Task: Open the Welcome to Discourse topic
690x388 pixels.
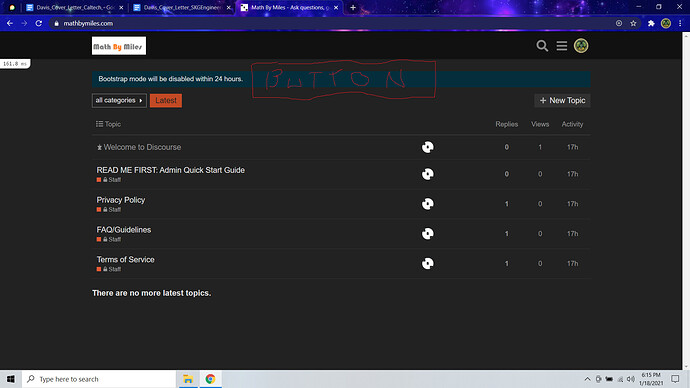Action: (142, 147)
